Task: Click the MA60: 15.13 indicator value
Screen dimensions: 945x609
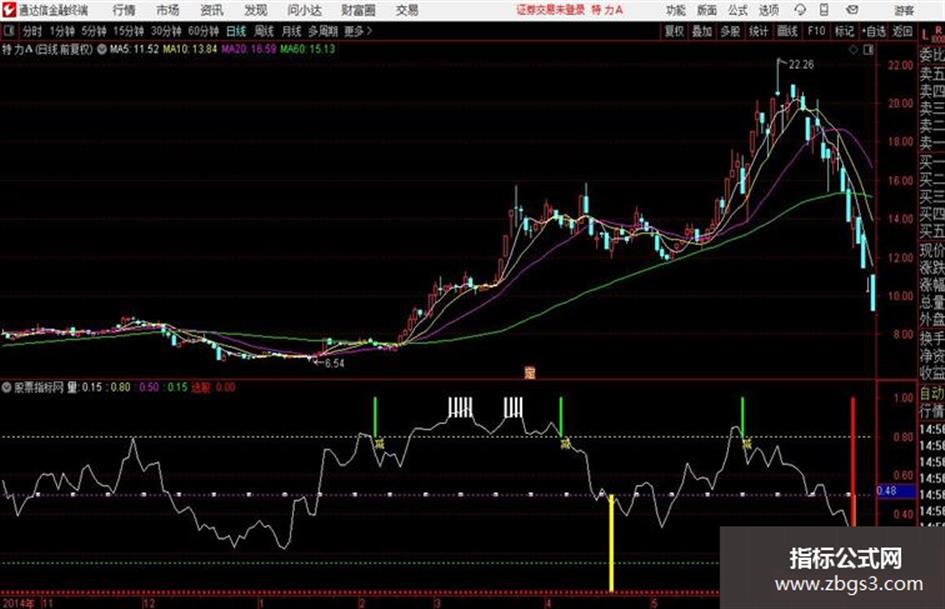Action: coord(307,49)
